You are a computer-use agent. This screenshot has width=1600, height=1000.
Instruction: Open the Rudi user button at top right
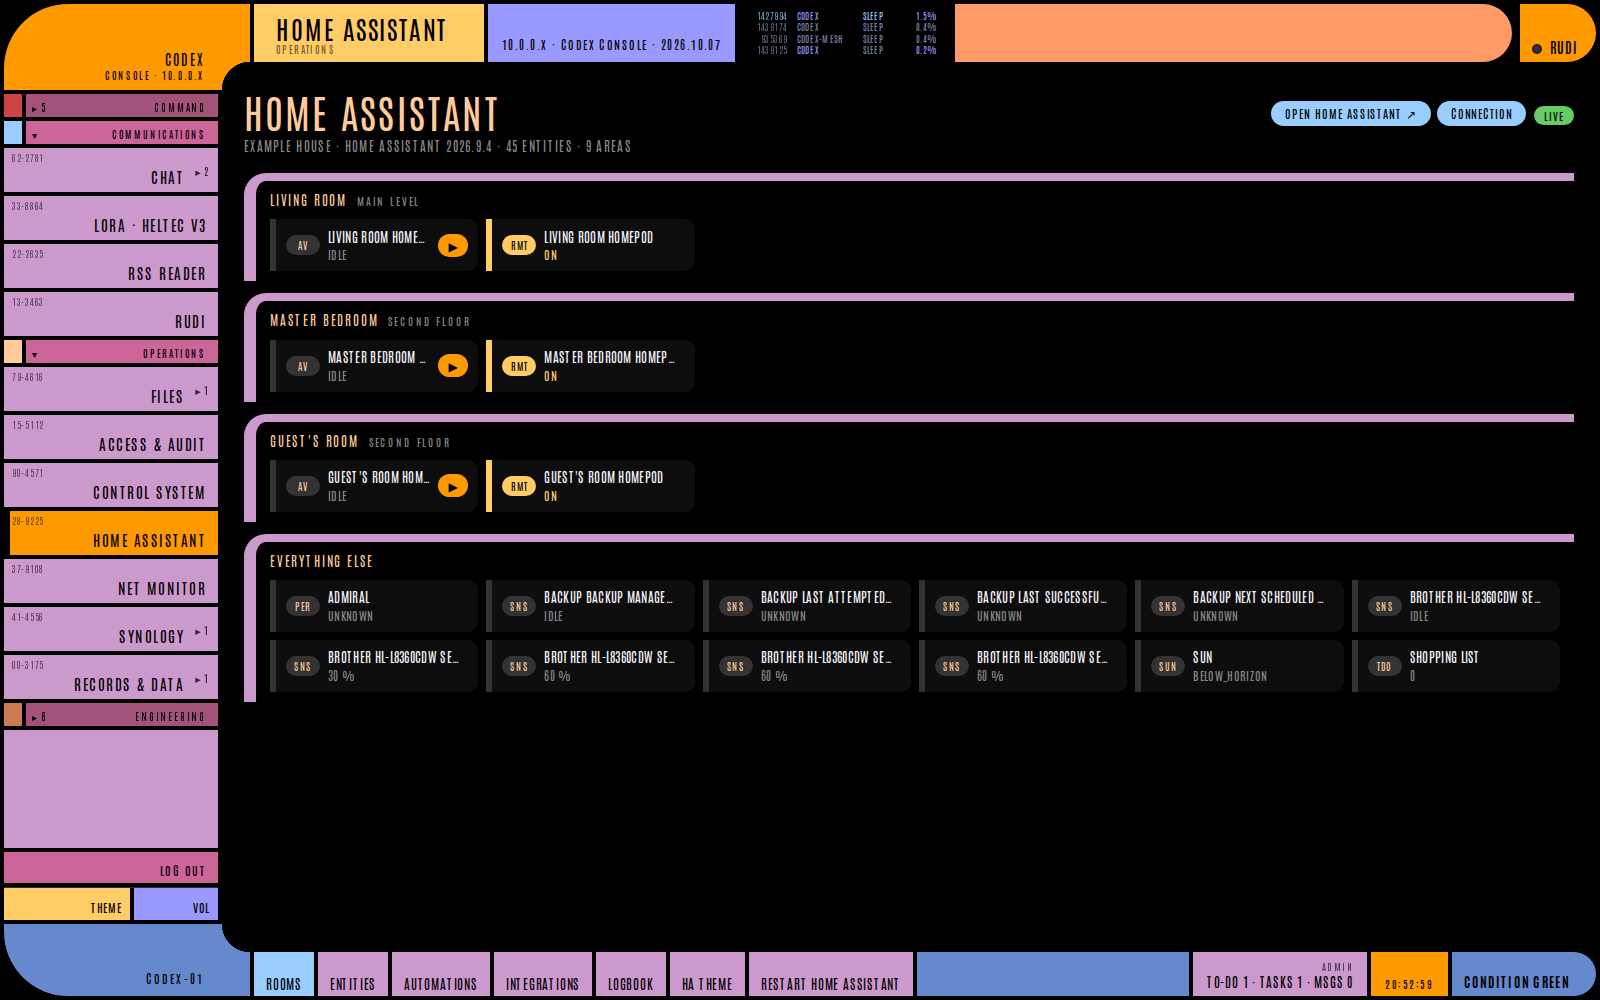1557,33
